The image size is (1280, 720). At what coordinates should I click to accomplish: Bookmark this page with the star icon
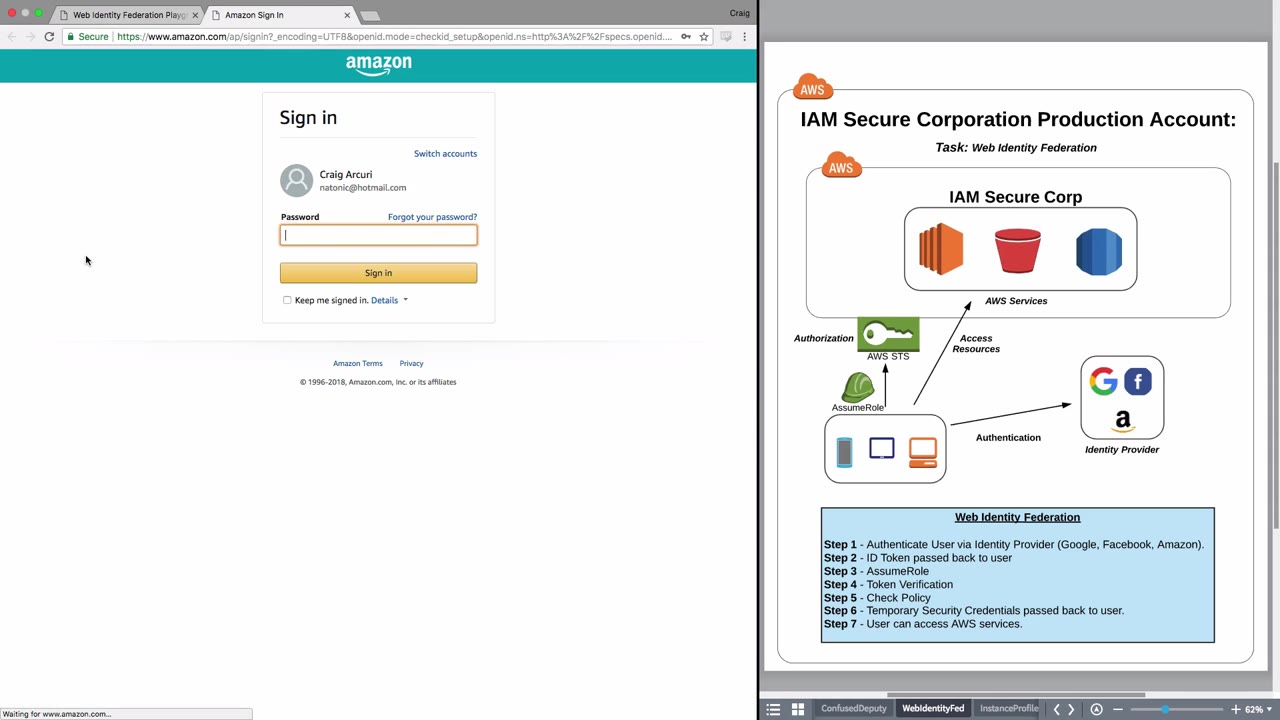(x=704, y=37)
